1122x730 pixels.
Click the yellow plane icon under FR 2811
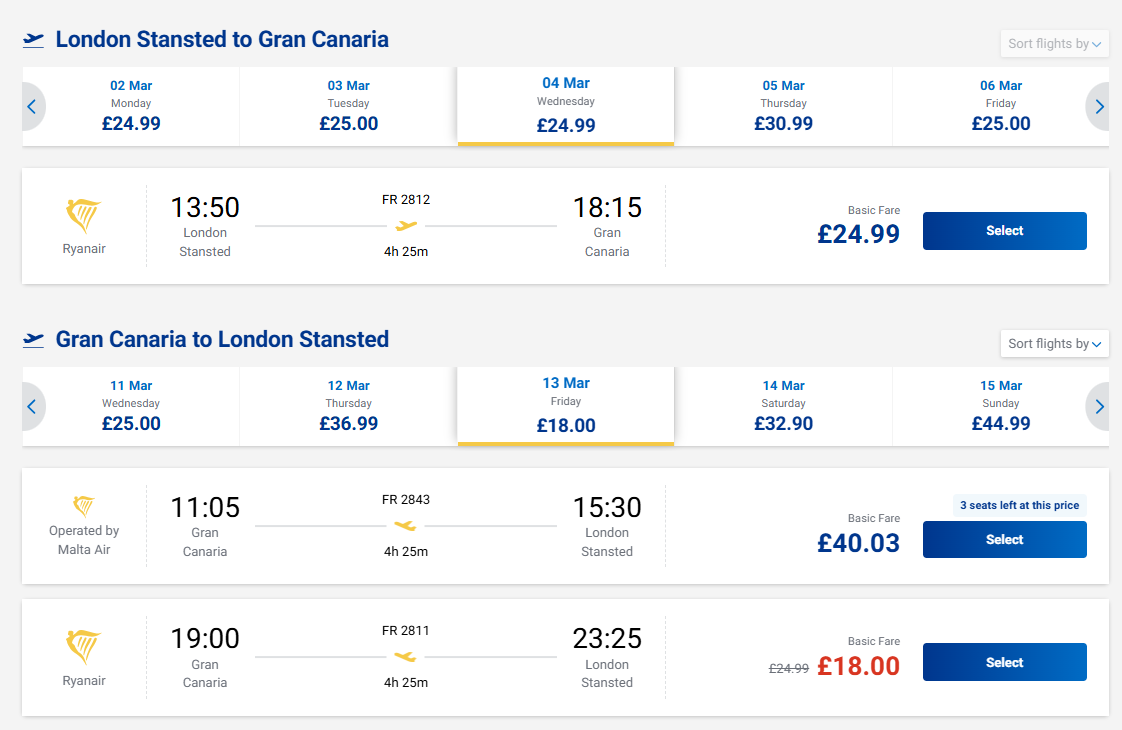405,657
